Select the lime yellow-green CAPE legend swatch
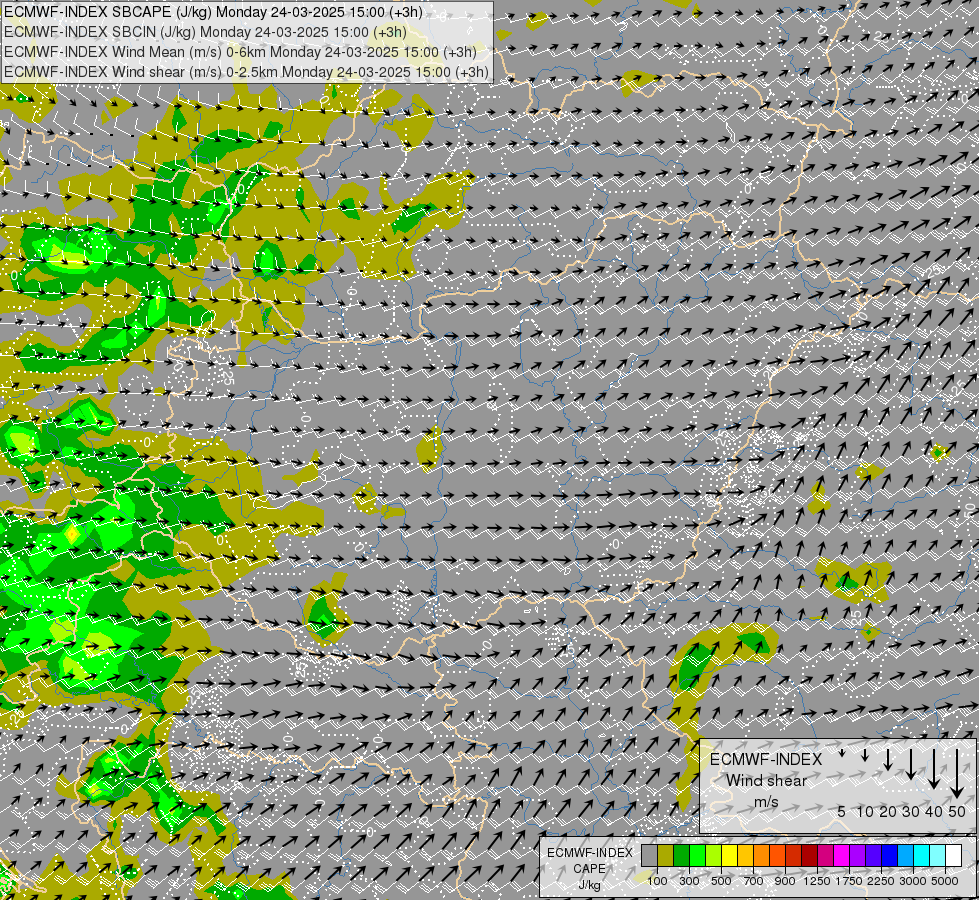This screenshot has width=979, height=900. coord(713,856)
